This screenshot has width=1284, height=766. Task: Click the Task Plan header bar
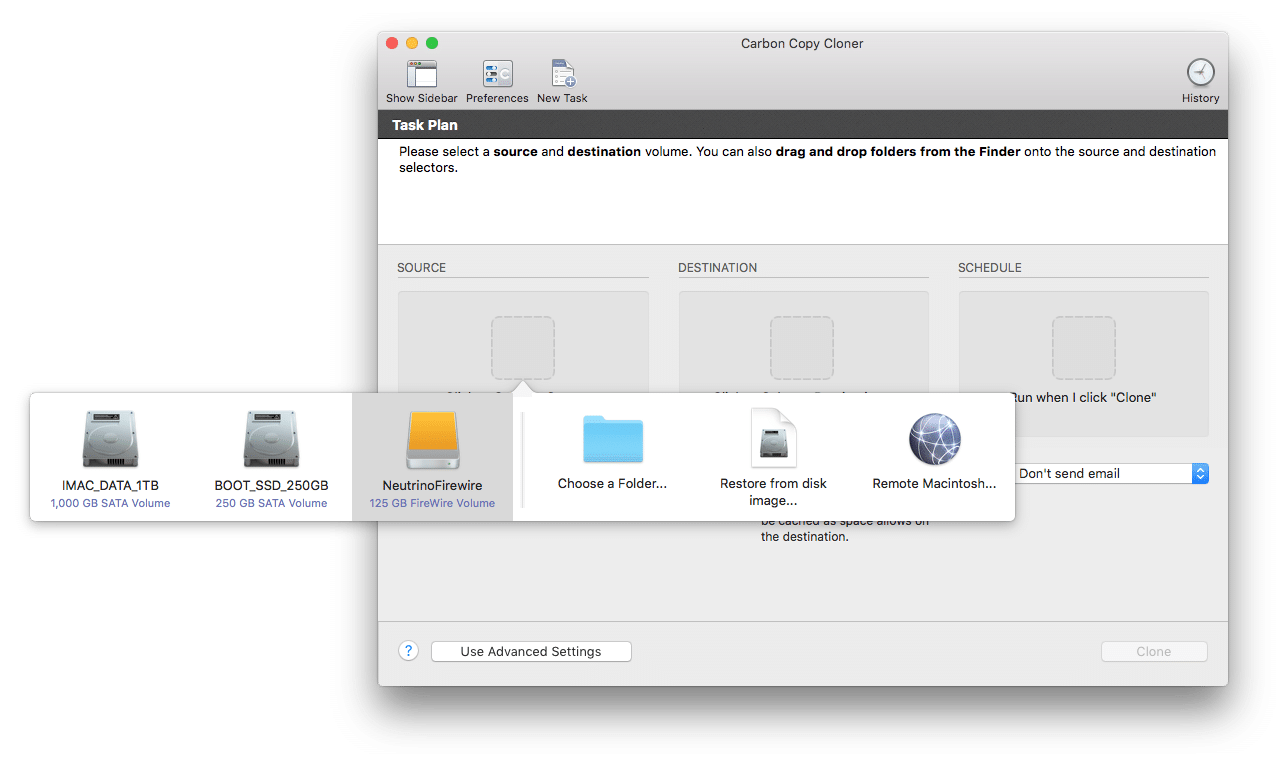coord(802,125)
